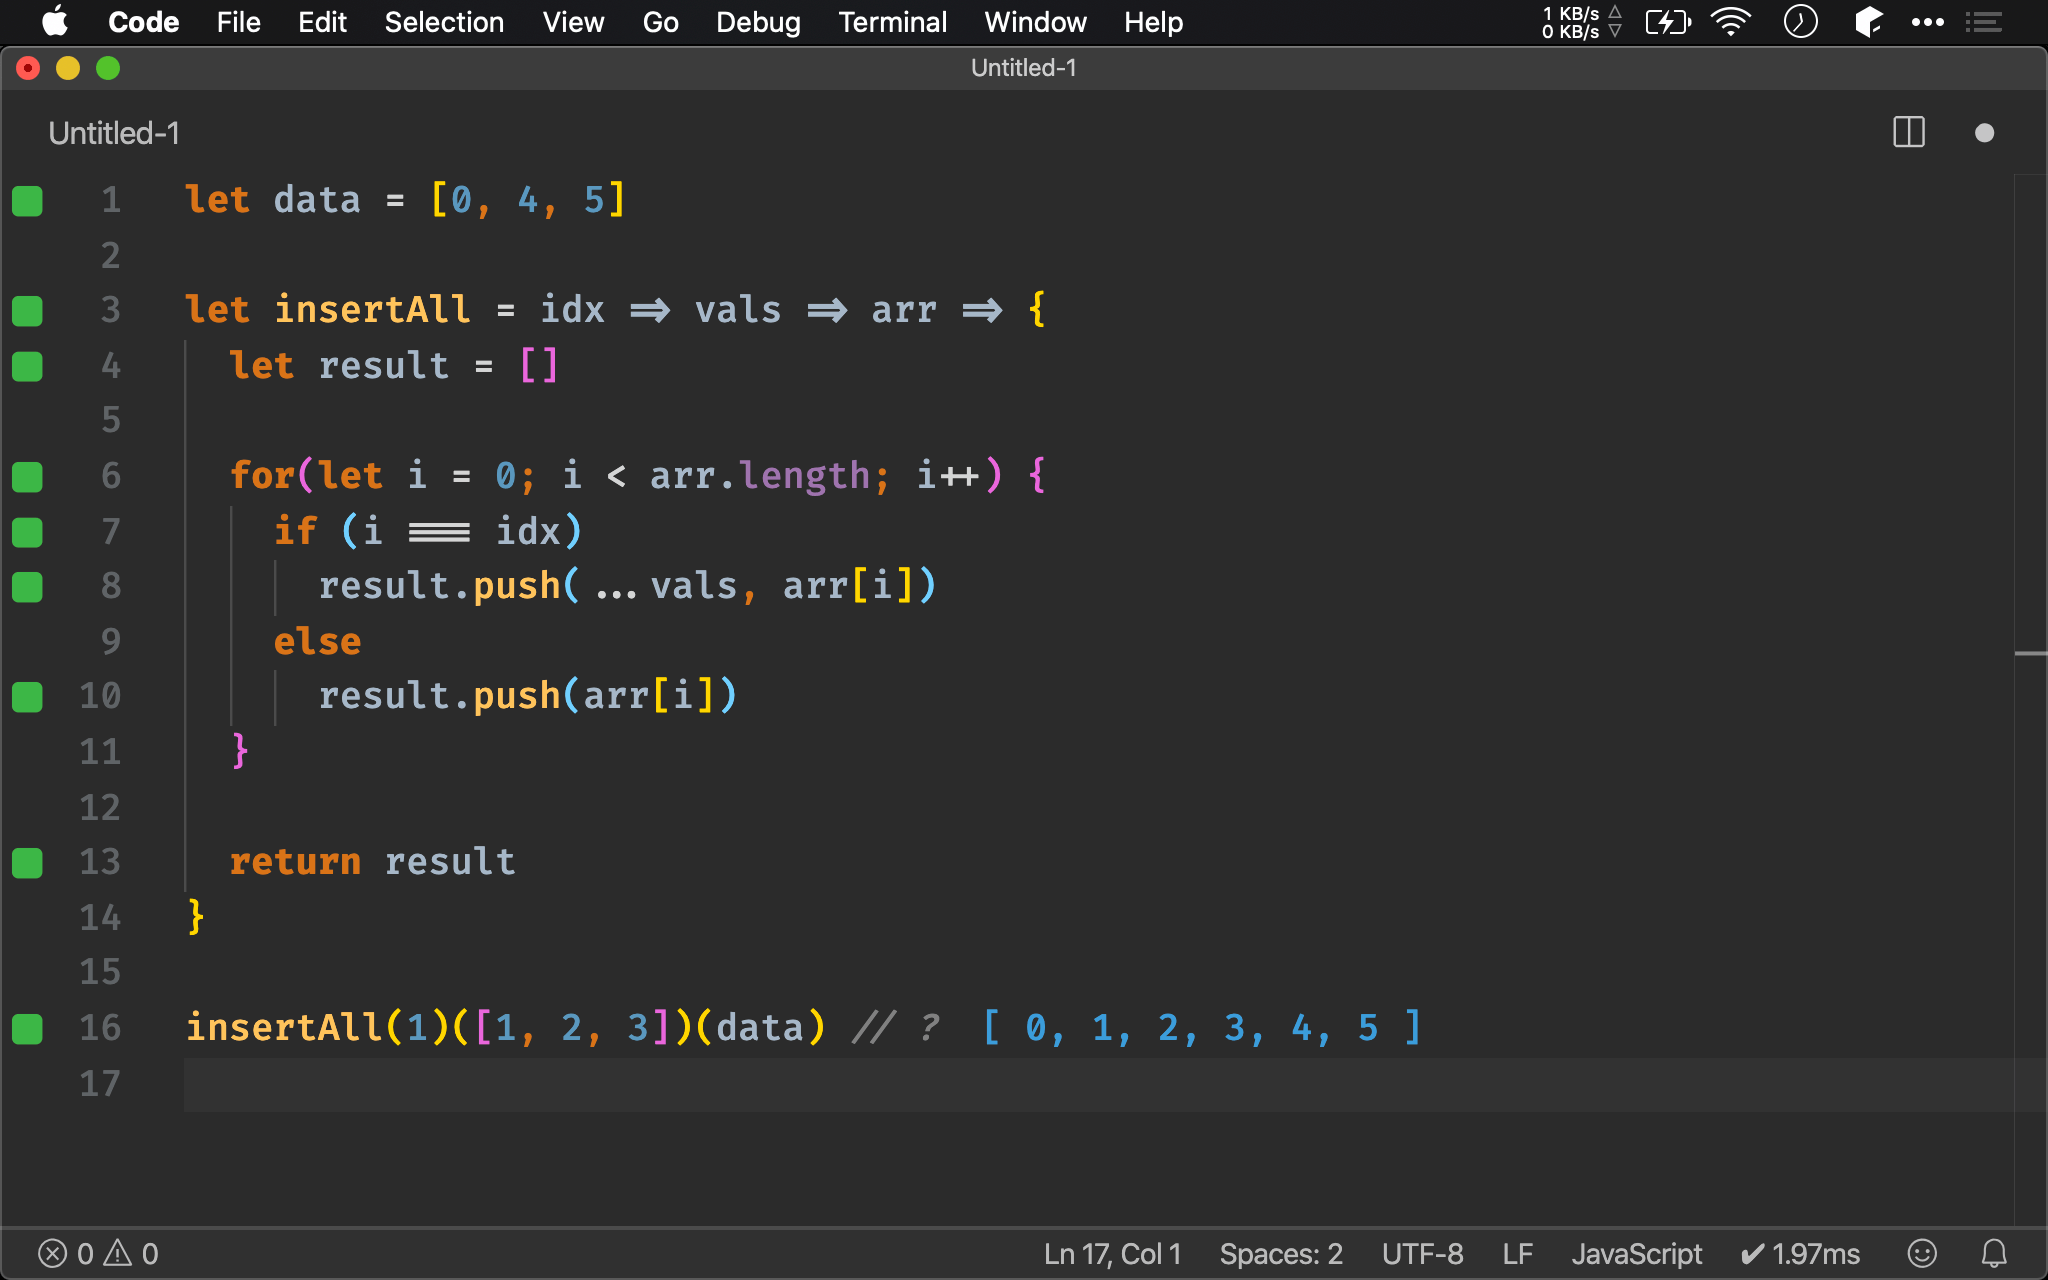This screenshot has height=1280, width=2048.
Task: Click line number 2 in gutter
Action: click(110, 256)
